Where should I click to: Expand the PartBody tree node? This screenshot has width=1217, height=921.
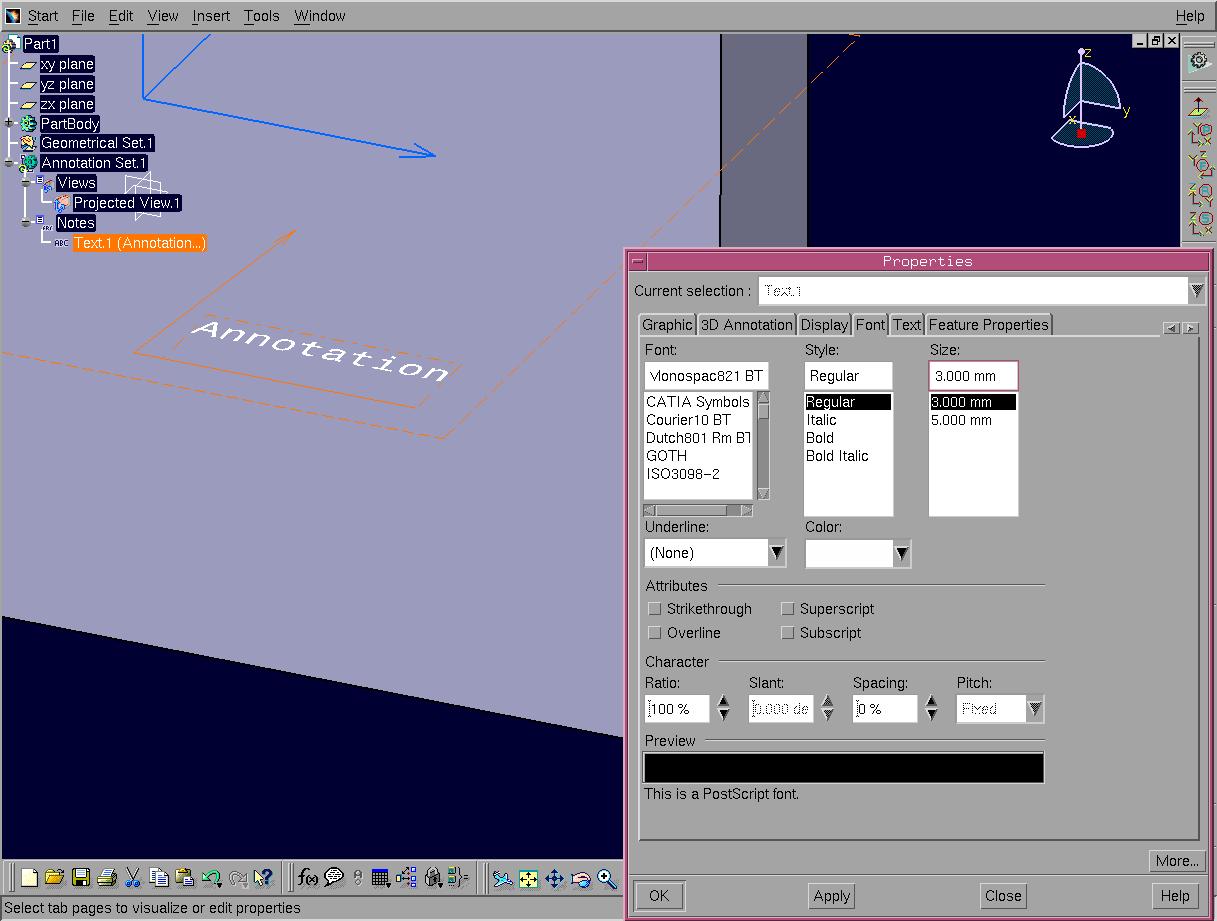coord(10,123)
